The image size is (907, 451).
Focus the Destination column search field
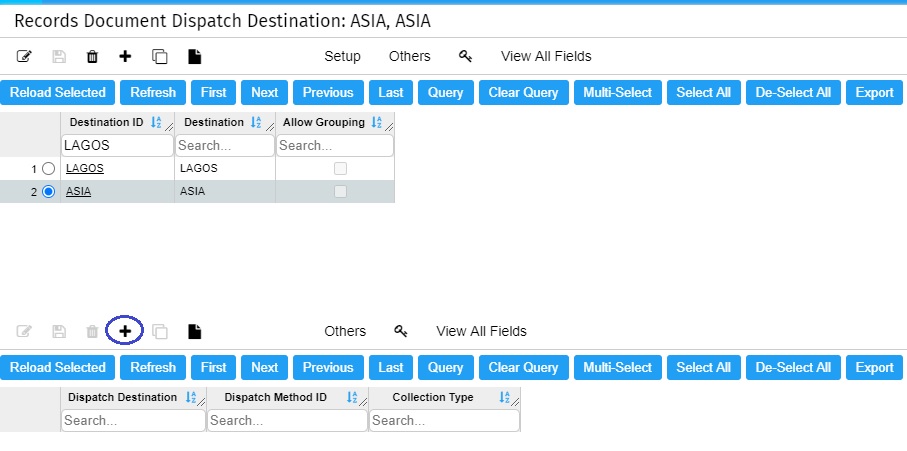point(225,146)
